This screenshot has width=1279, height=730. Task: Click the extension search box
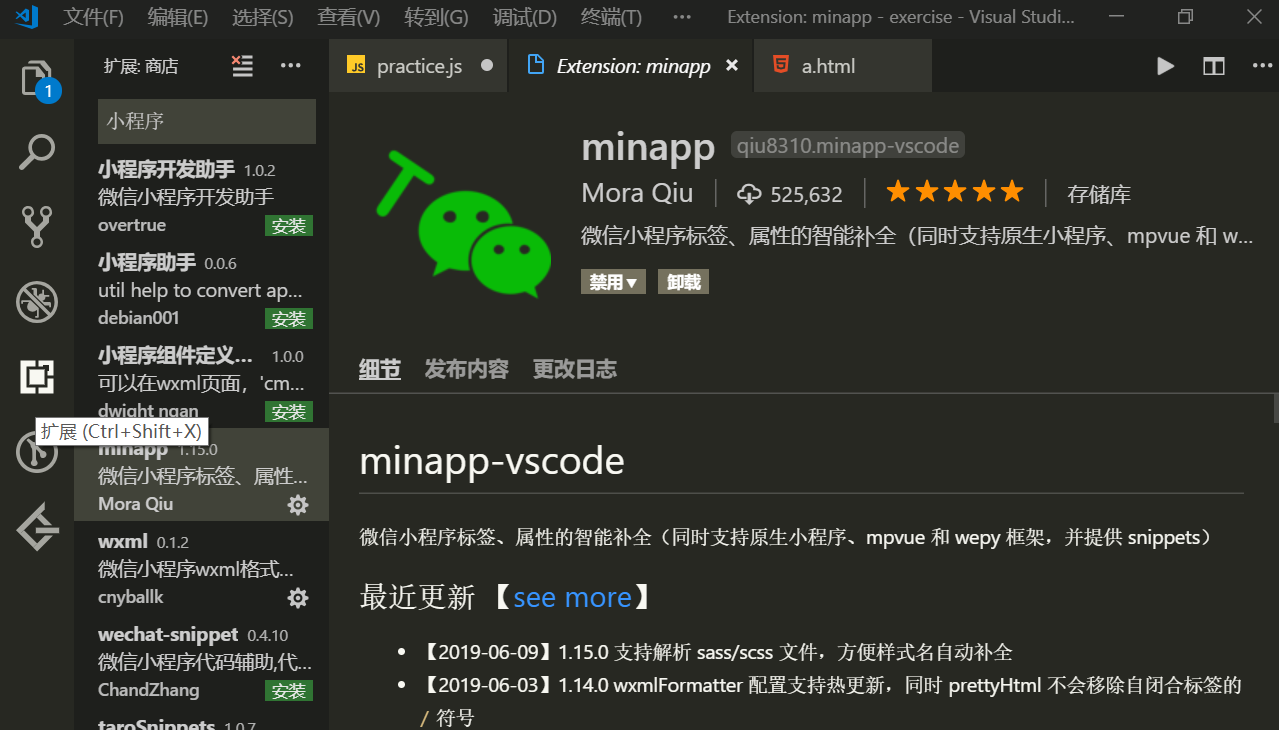coord(207,121)
